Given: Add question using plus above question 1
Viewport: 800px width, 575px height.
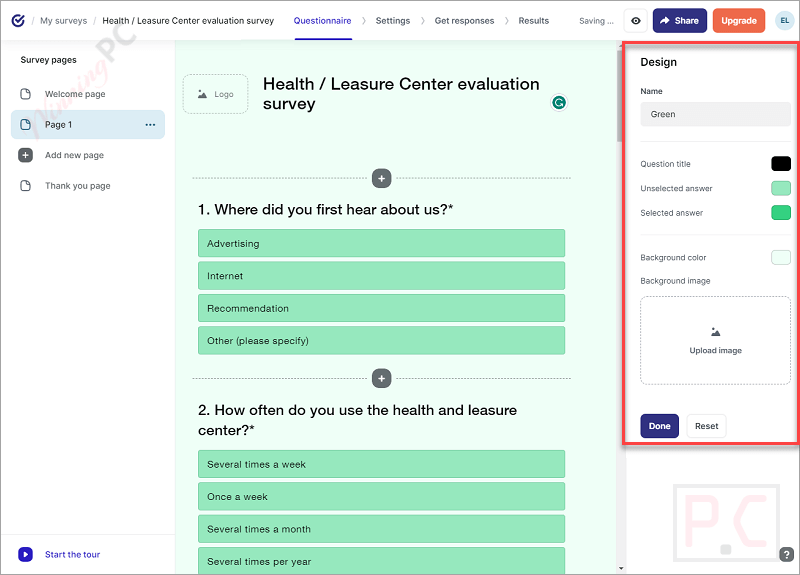Looking at the screenshot, I should (x=382, y=179).
